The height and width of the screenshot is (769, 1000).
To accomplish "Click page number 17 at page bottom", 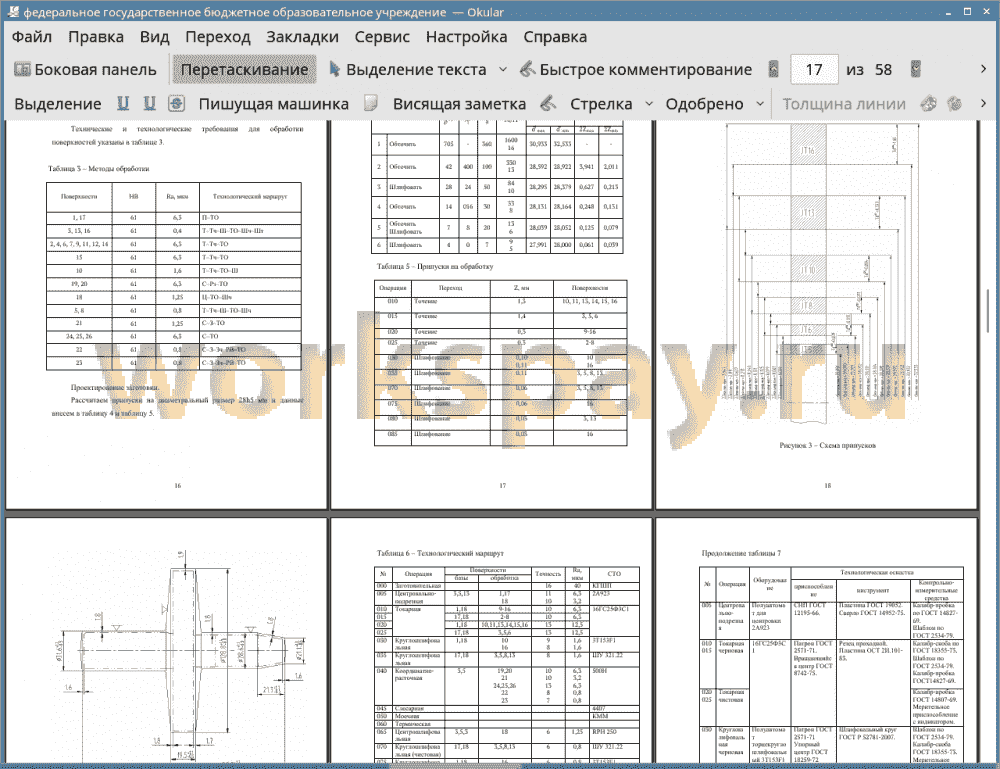I will 503,486.
